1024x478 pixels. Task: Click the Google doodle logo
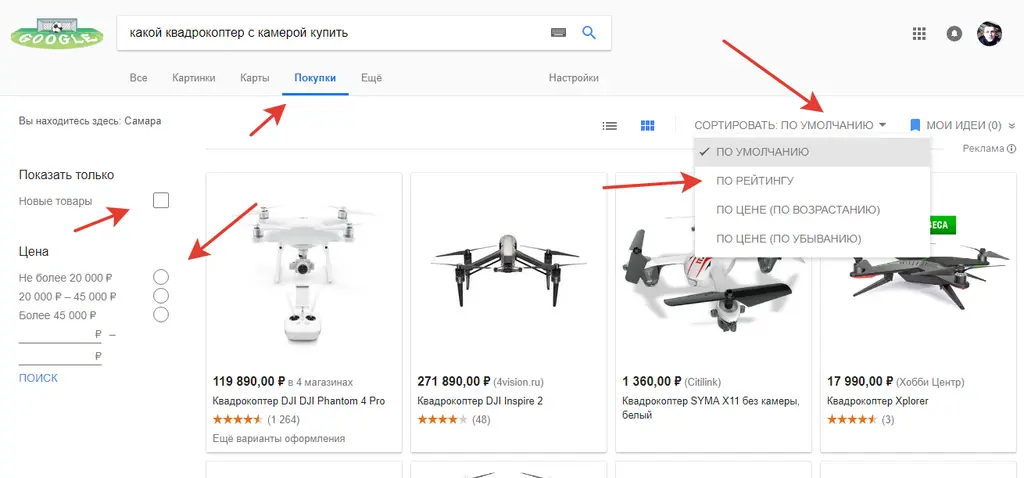(56, 35)
